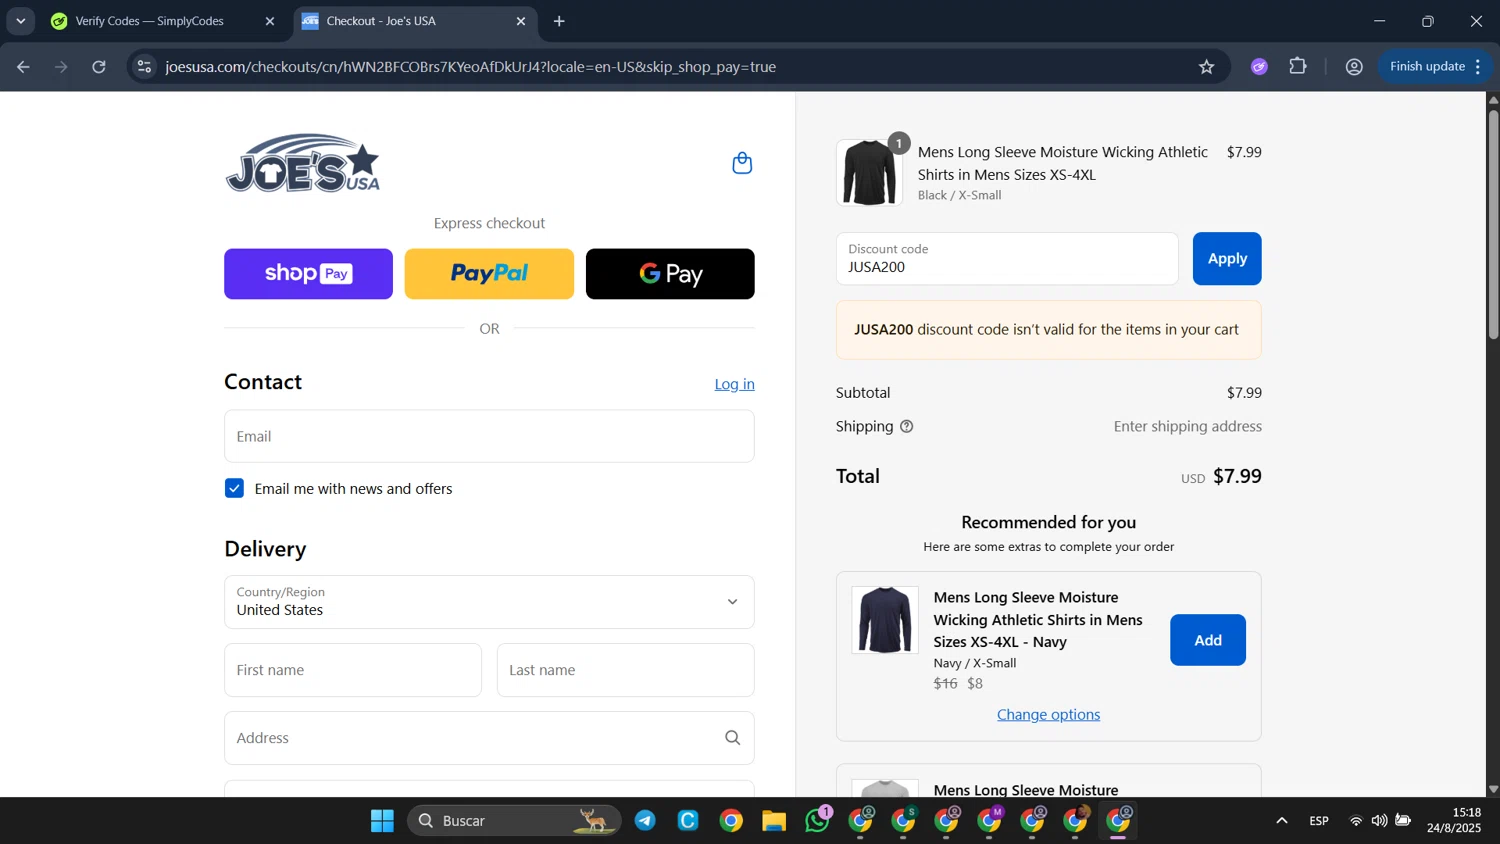Click the purple extension icon in toolbar

pyautogui.click(x=1259, y=67)
